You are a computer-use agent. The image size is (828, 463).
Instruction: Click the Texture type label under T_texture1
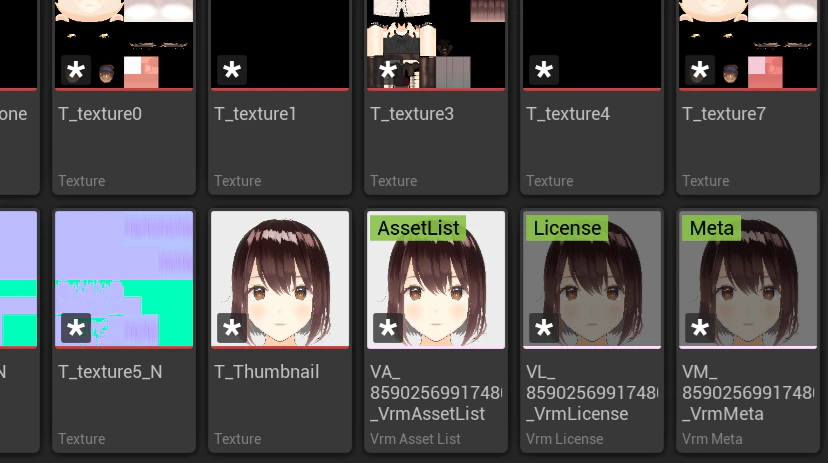[238, 181]
